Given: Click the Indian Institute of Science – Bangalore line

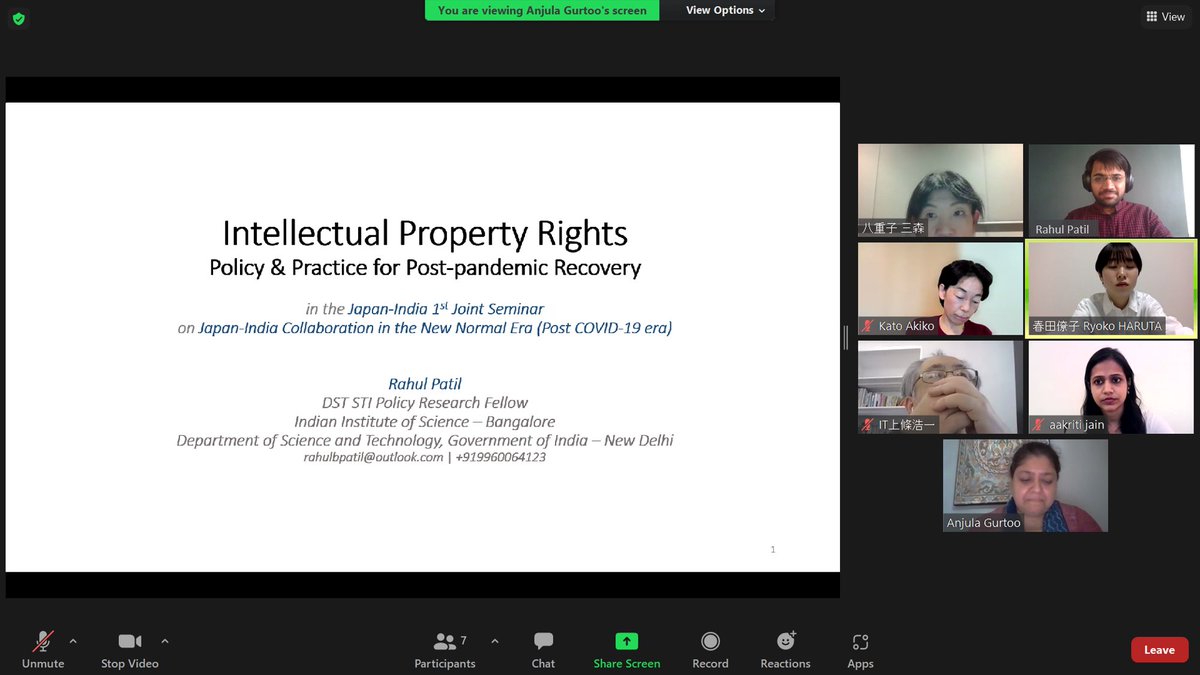Looking at the screenshot, I should tap(425, 422).
